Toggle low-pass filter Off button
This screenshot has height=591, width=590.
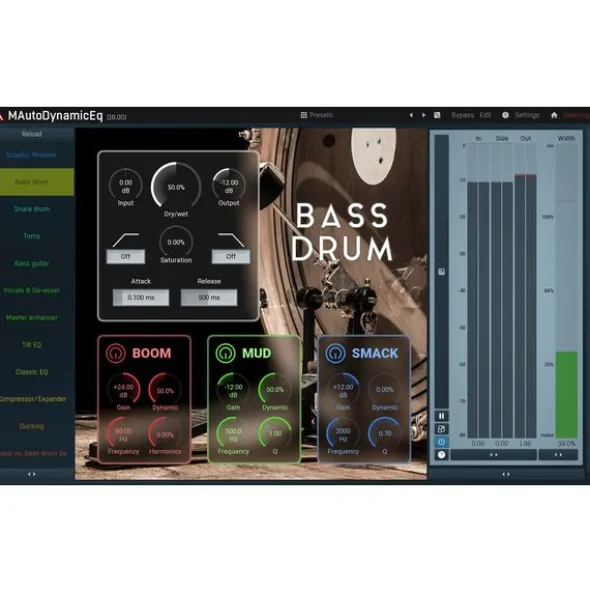click(x=231, y=256)
